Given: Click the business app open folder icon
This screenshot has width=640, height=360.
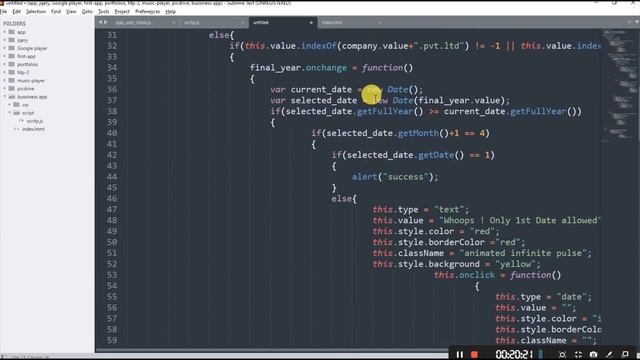Looking at the screenshot, I should [11, 97].
